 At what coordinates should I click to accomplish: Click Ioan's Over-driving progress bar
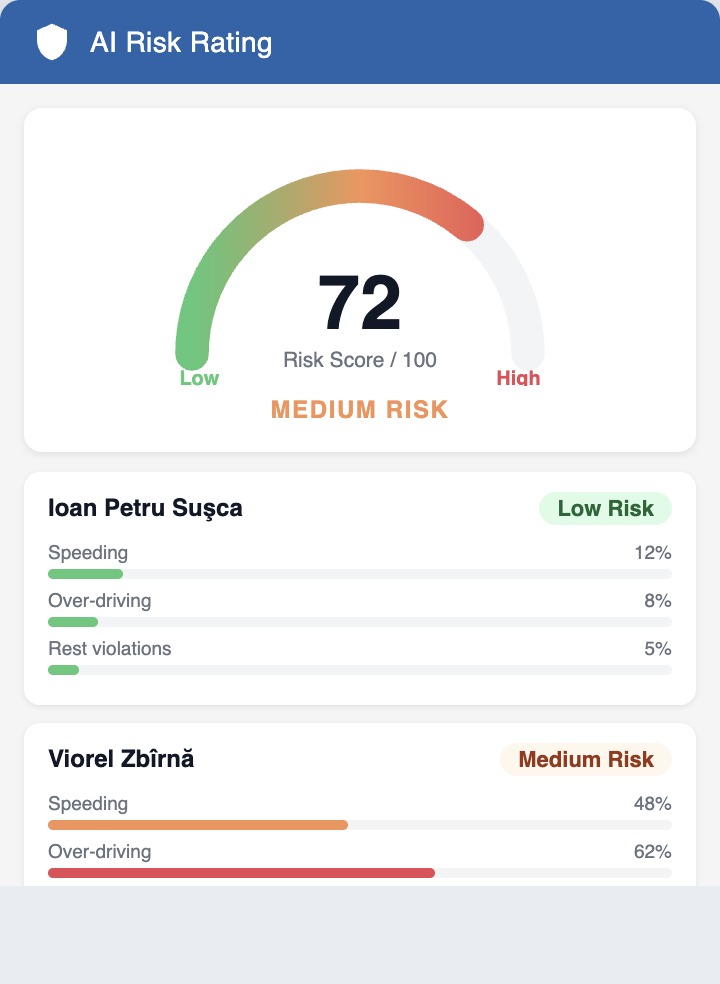[x=360, y=622]
